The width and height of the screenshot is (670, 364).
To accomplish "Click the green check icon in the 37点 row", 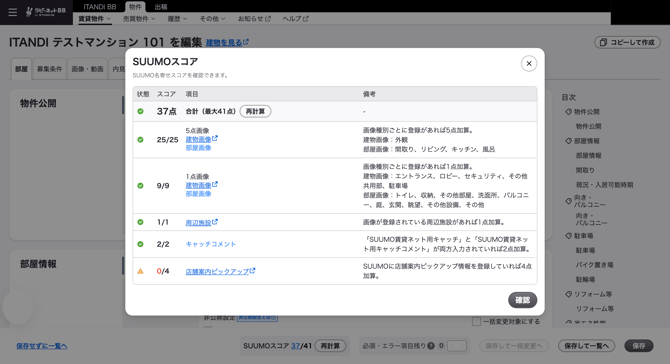I will tap(140, 112).
